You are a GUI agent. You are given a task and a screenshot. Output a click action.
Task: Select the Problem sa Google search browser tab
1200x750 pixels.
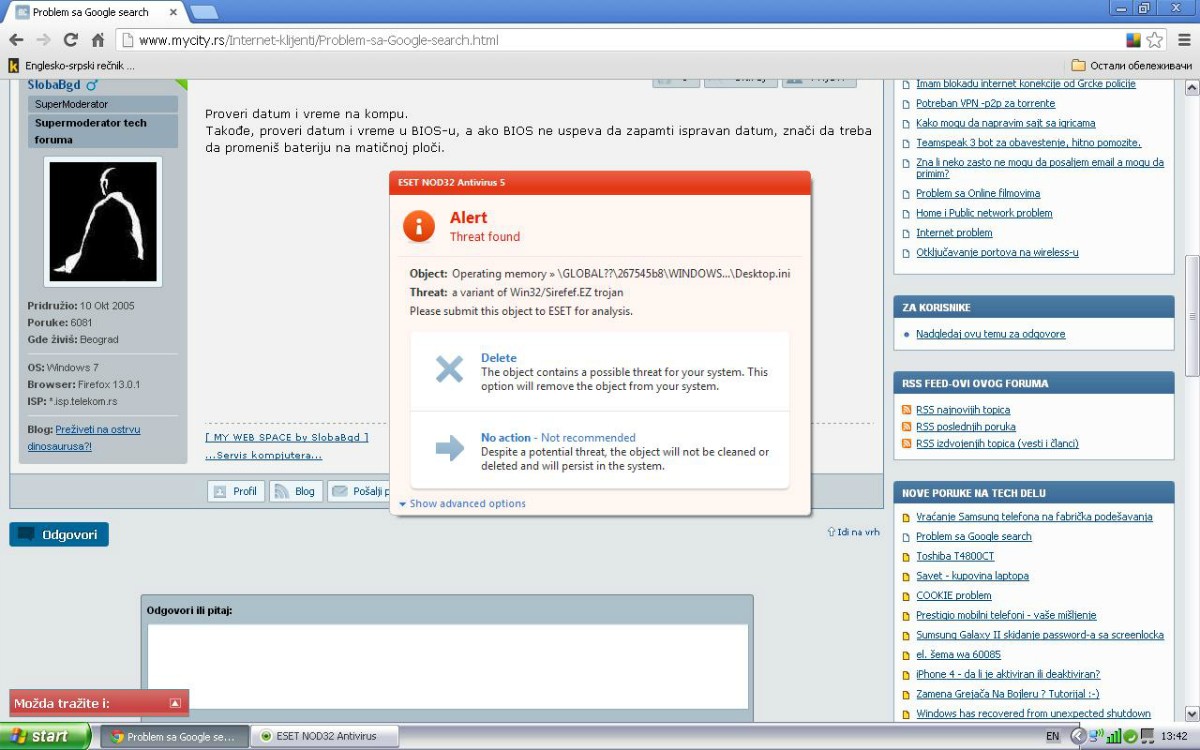click(x=95, y=12)
